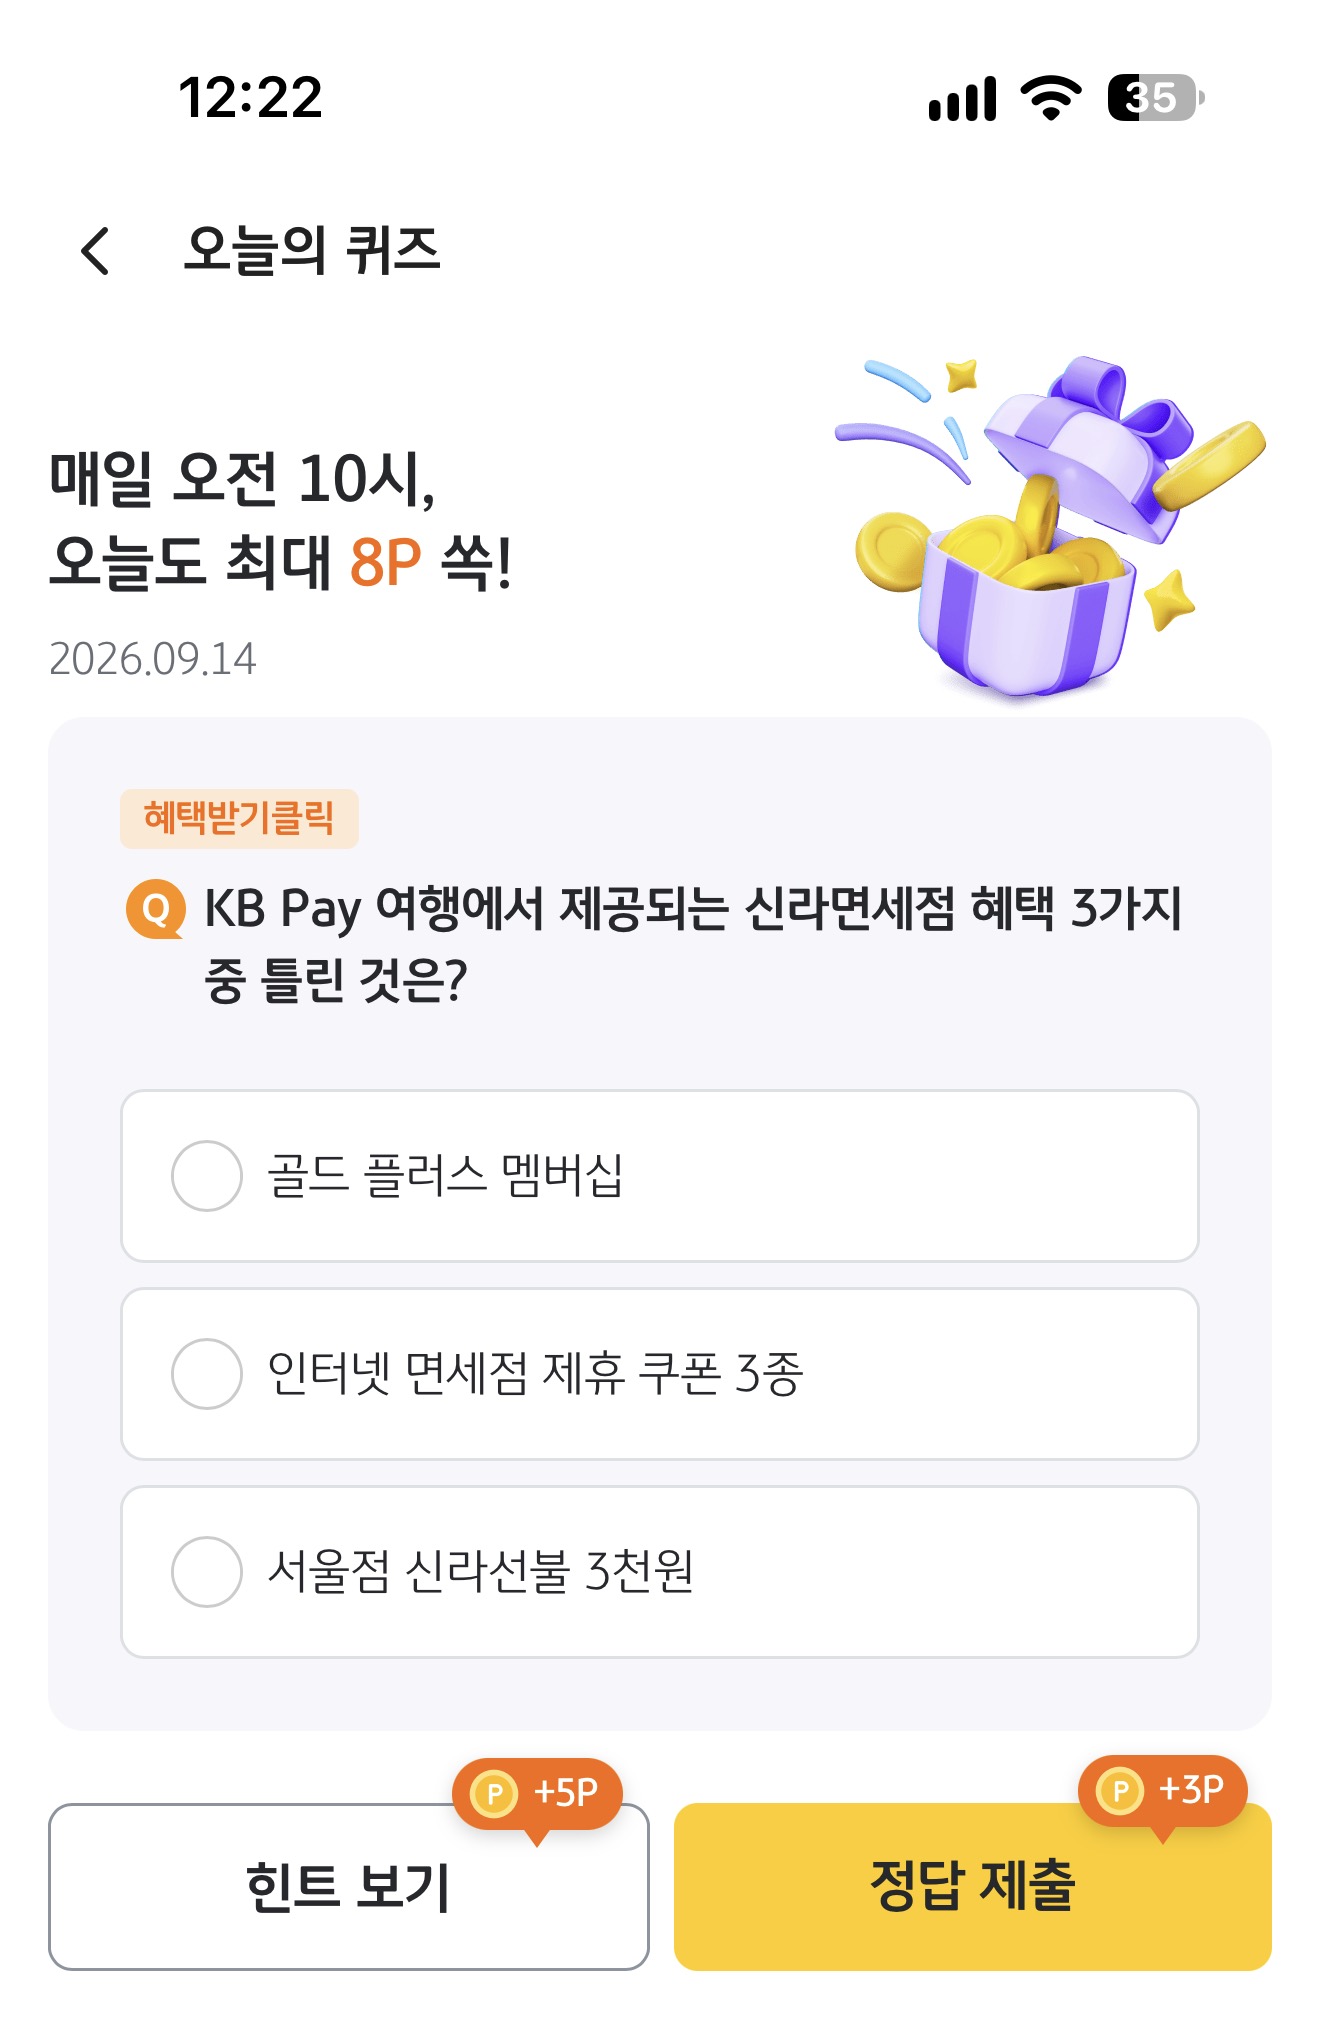Tap the 매일 오전 10시 heading line
The height and width of the screenshot is (2020, 1320).
click(x=243, y=478)
